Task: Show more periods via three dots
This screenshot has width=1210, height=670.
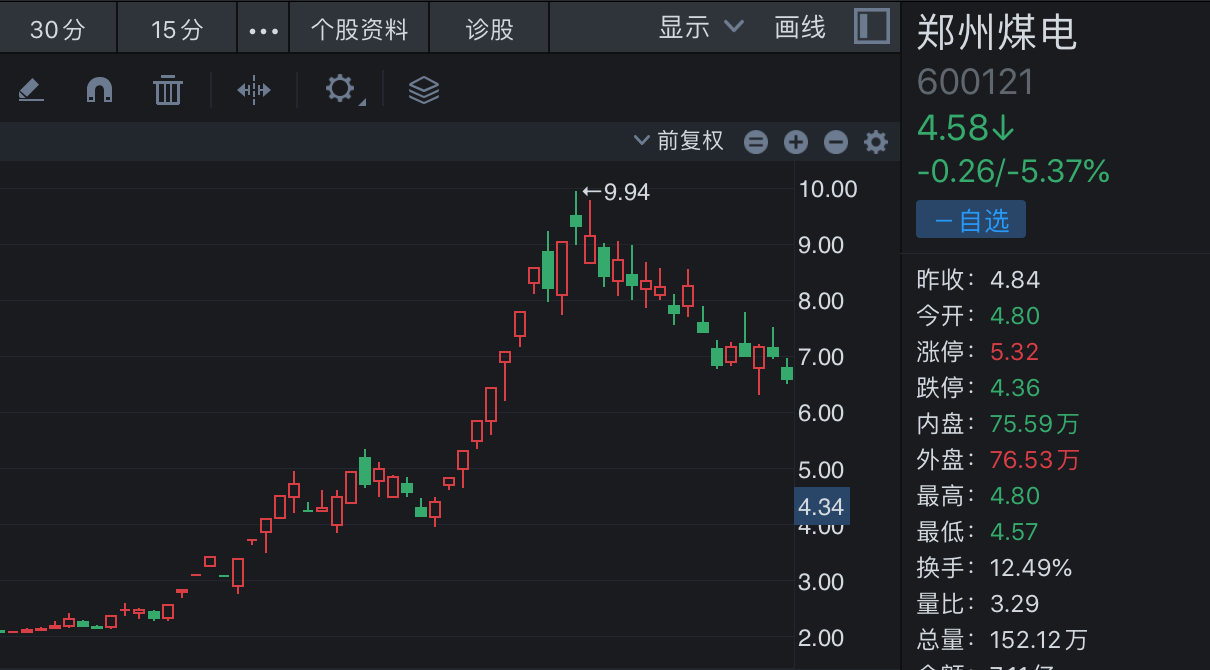Action: click(263, 30)
